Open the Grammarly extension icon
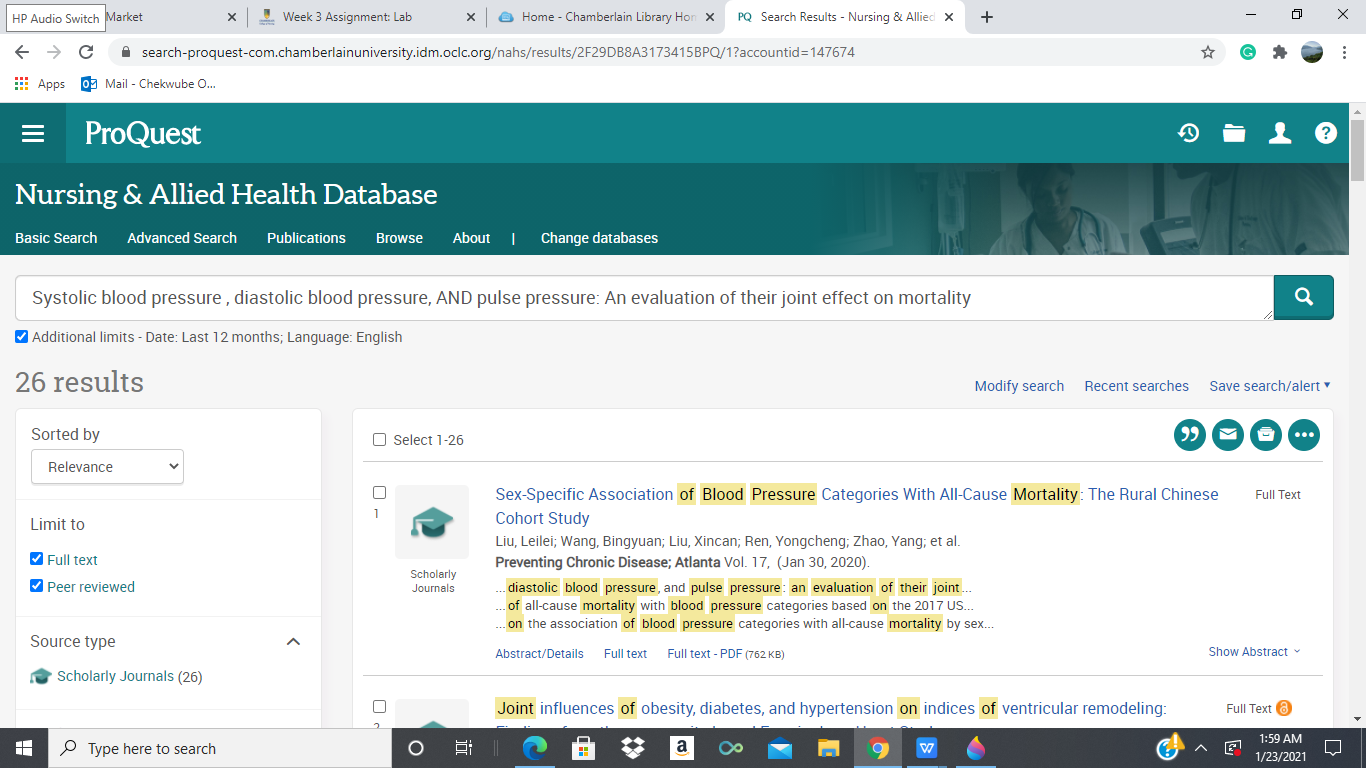Screen dimensions: 1366x768 tap(1248, 52)
